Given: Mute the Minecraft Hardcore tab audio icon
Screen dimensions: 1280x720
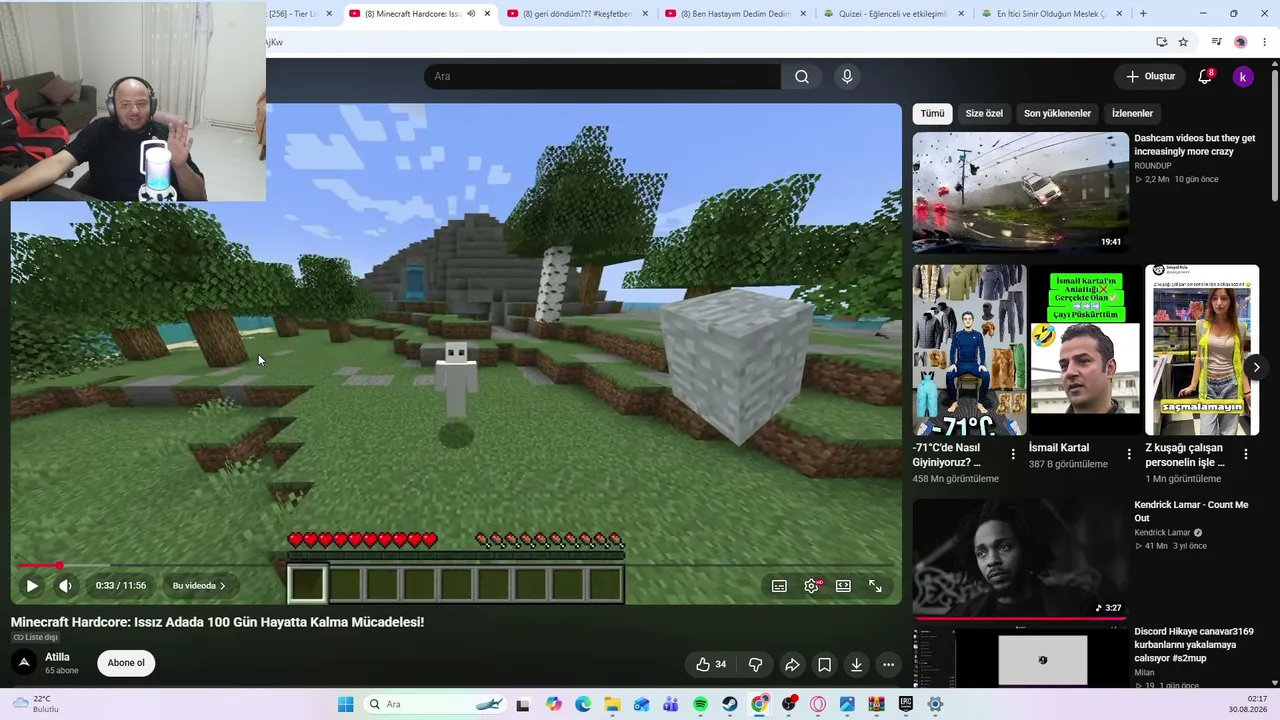Looking at the screenshot, I should [x=471, y=14].
